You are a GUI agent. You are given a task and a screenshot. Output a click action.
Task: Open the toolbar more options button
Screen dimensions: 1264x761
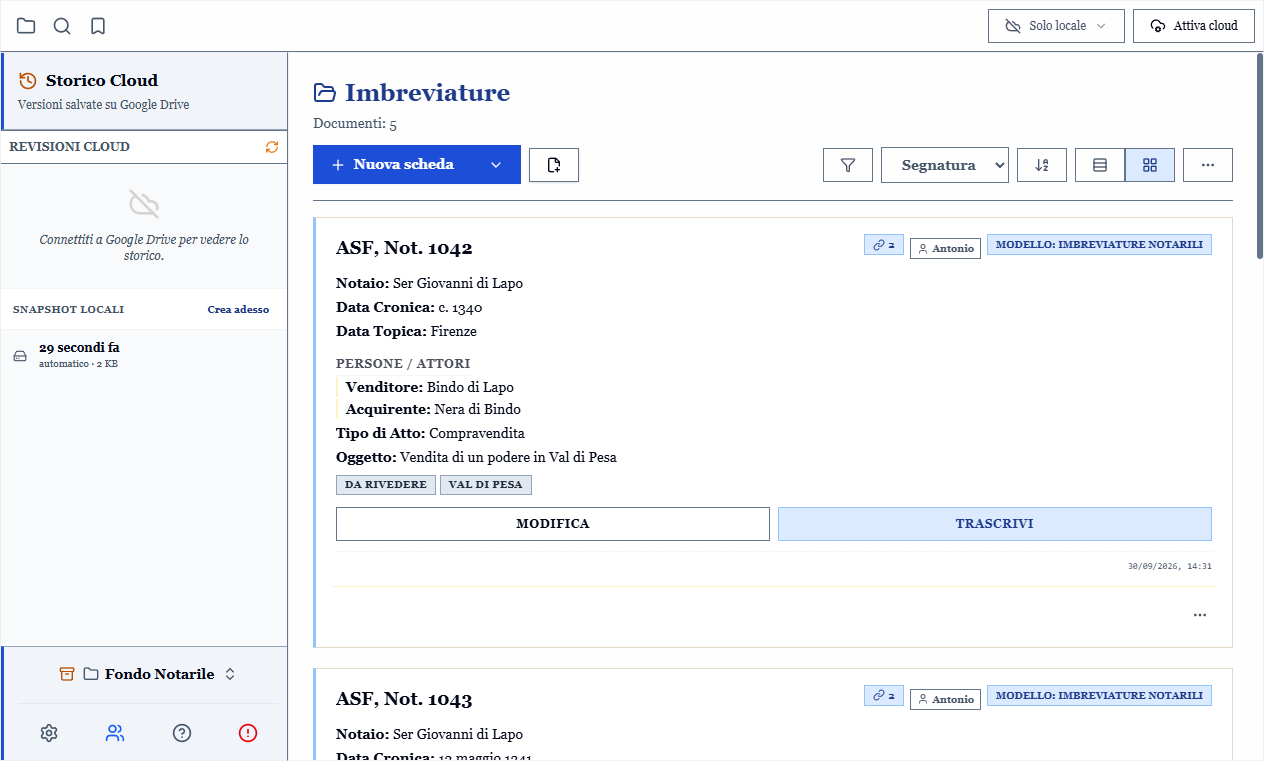pos(1208,165)
